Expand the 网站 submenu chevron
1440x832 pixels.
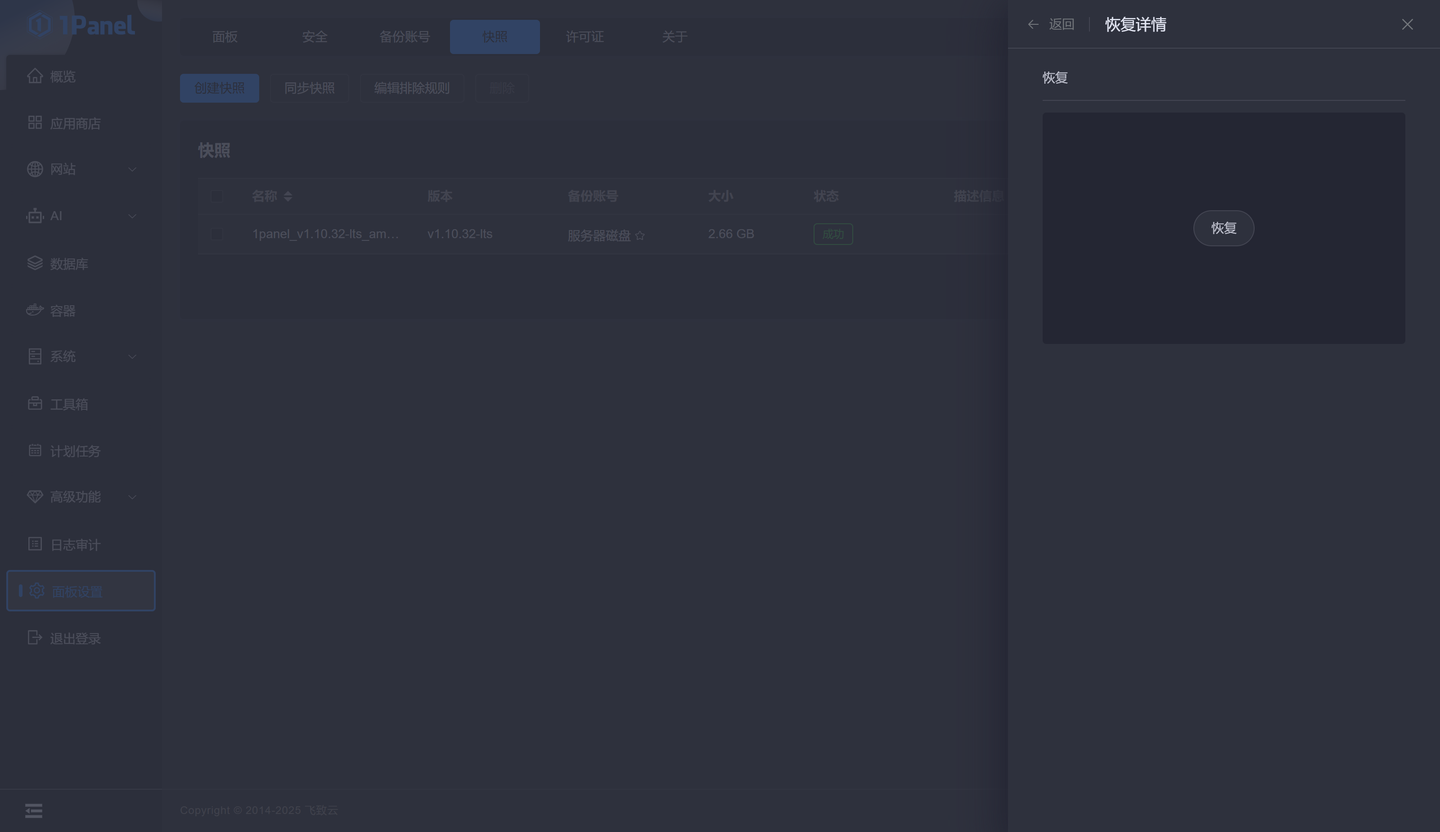pos(132,170)
